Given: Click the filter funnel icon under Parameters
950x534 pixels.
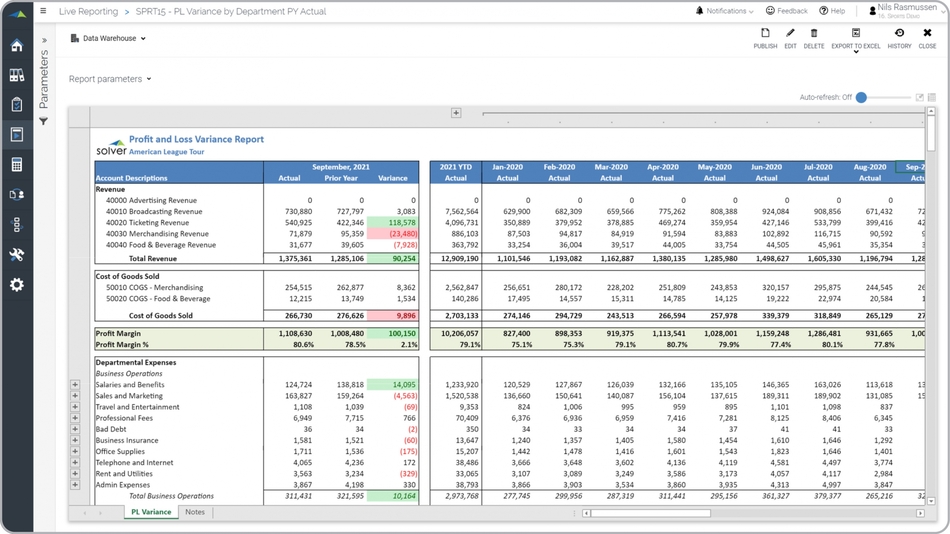Looking at the screenshot, I should pyautogui.click(x=44, y=121).
